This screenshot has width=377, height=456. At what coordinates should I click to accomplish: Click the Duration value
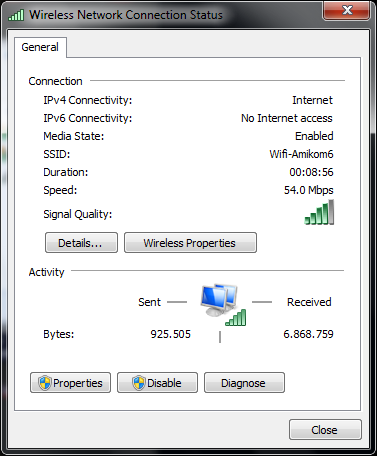pyautogui.click(x=311, y=172)
